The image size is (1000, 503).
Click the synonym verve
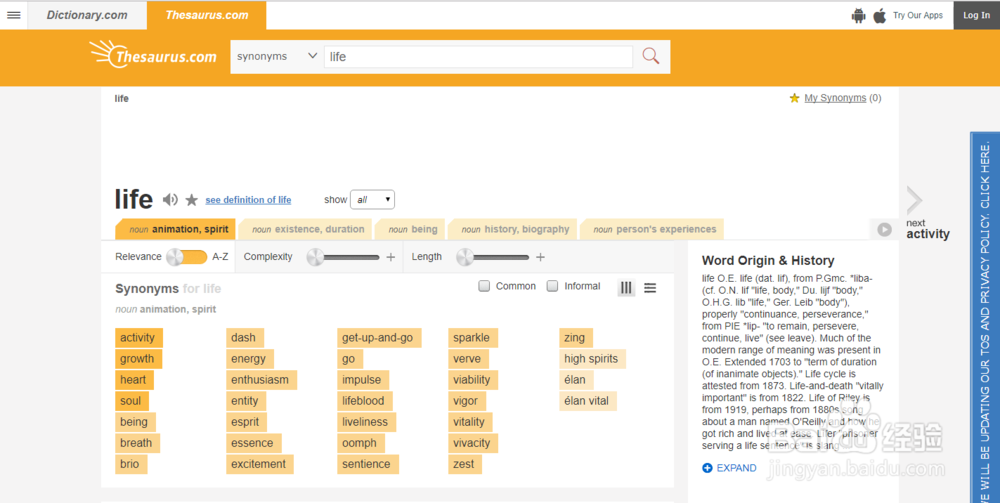pos(469,359)
